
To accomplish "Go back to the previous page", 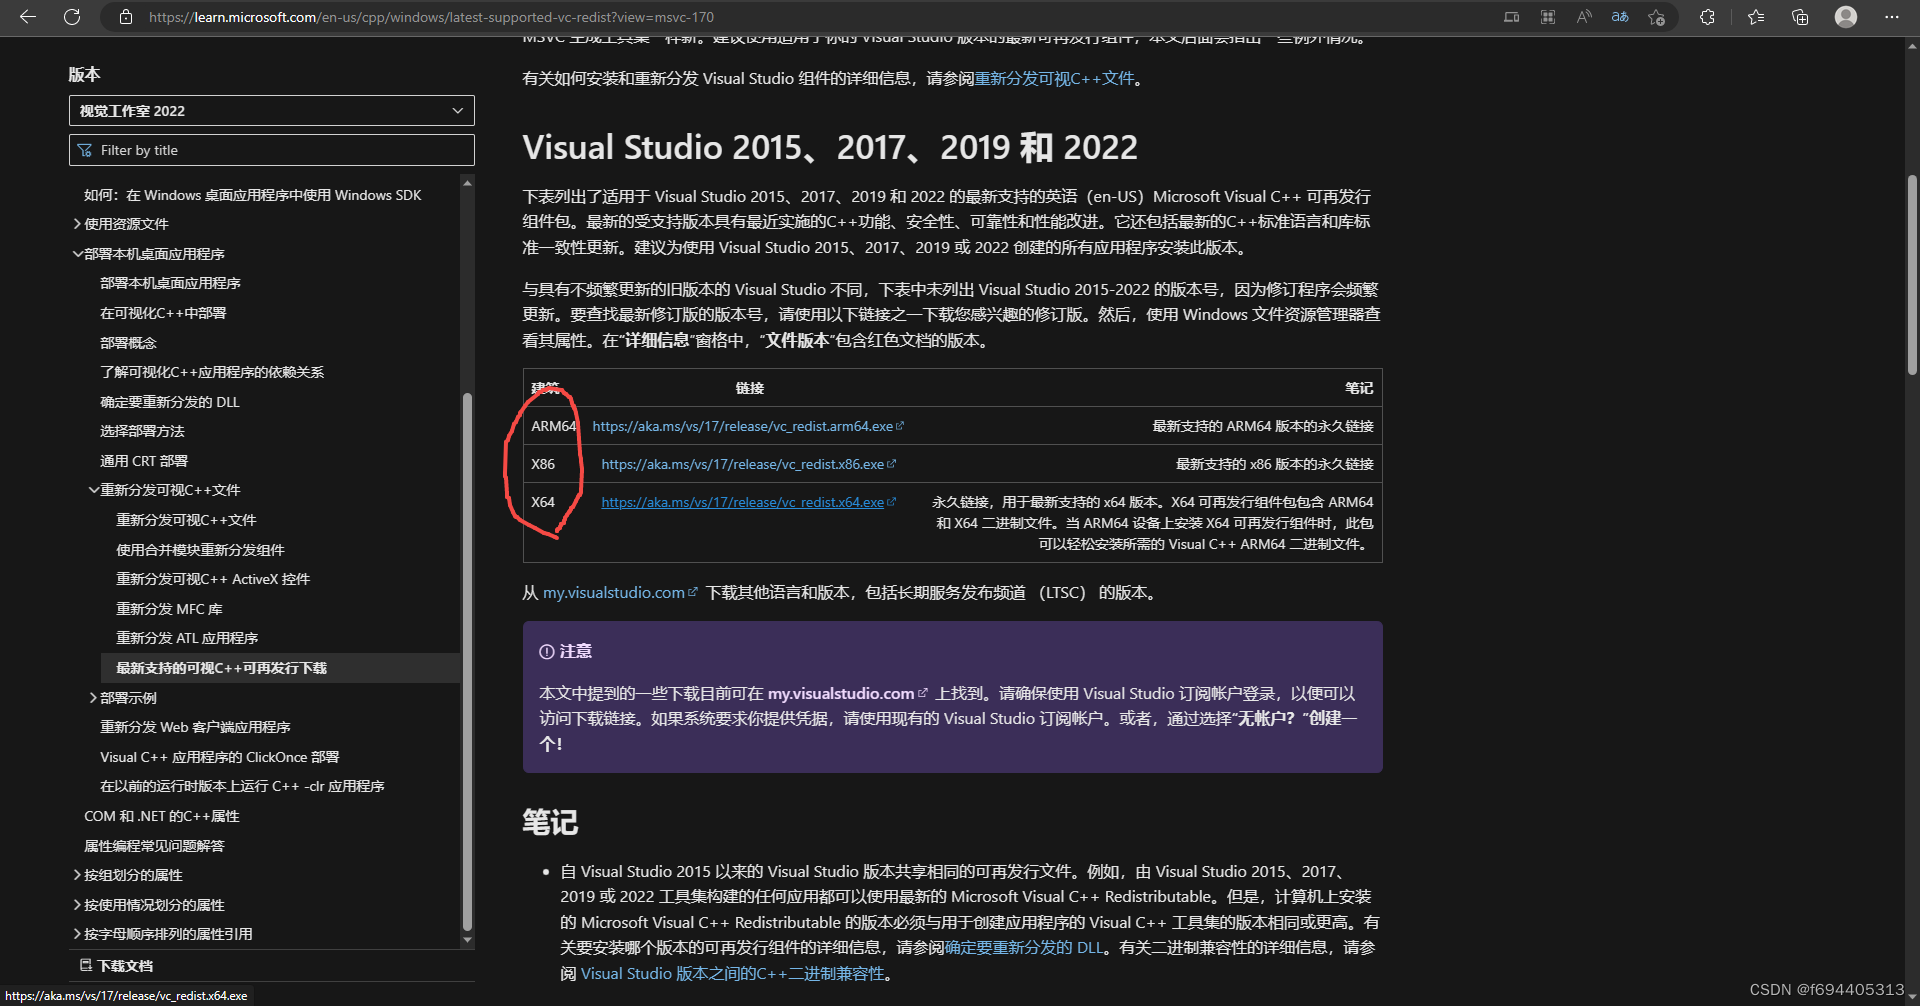I will coord(28,17).
